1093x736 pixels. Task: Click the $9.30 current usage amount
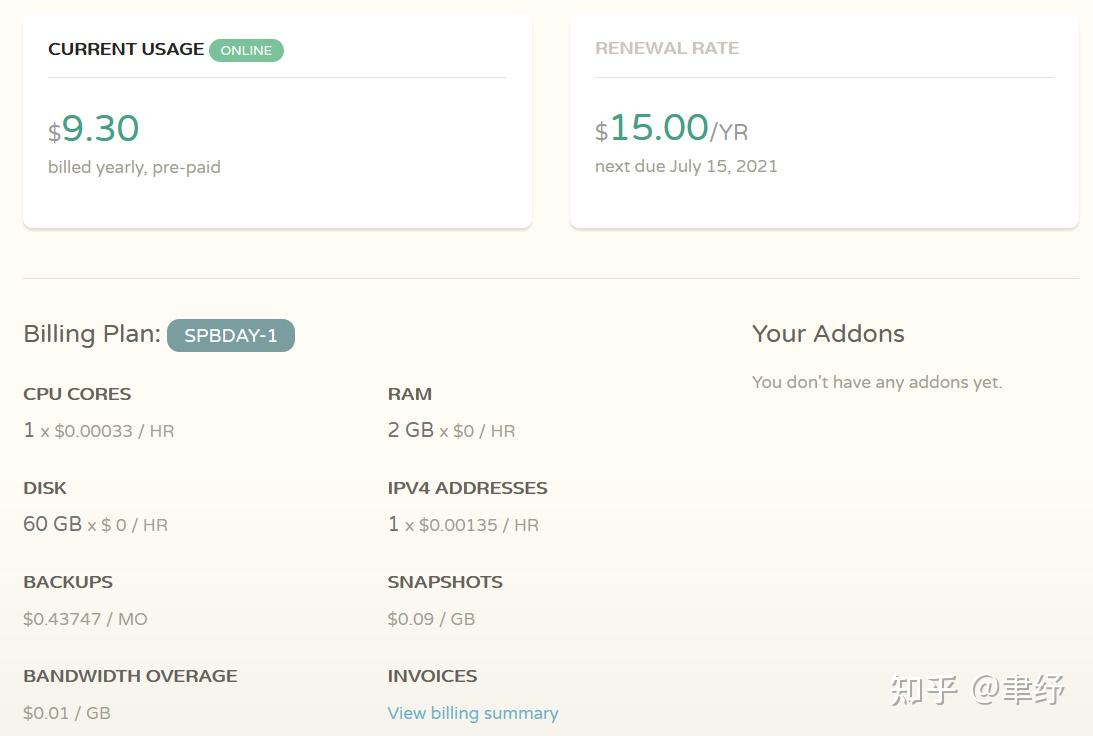tap(94, 129)
